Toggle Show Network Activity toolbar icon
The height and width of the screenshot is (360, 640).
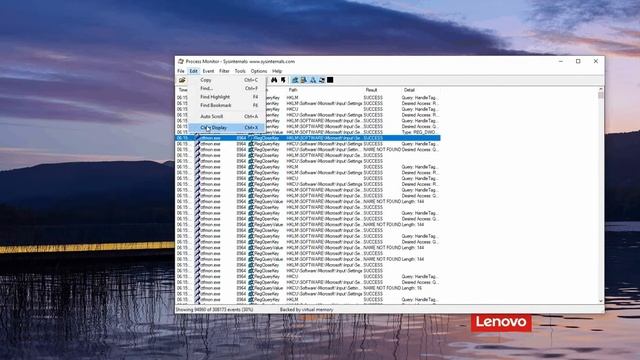(313, 80)
